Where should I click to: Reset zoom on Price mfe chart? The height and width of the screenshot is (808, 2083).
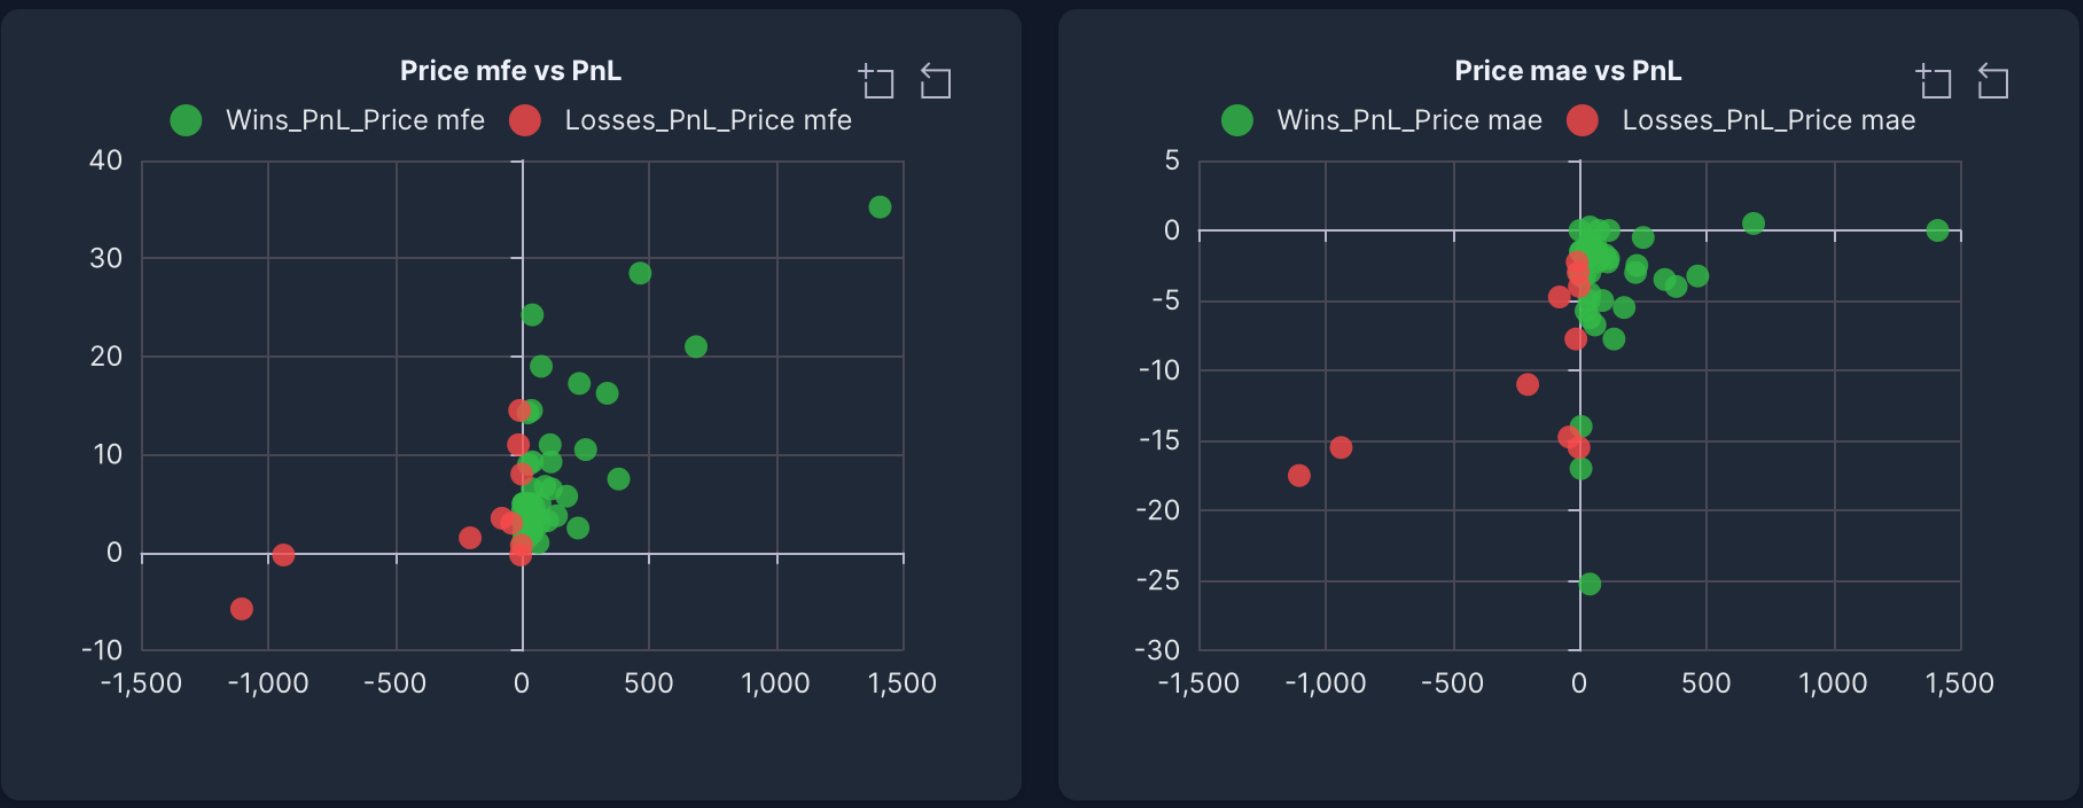[x=935, y=81]
